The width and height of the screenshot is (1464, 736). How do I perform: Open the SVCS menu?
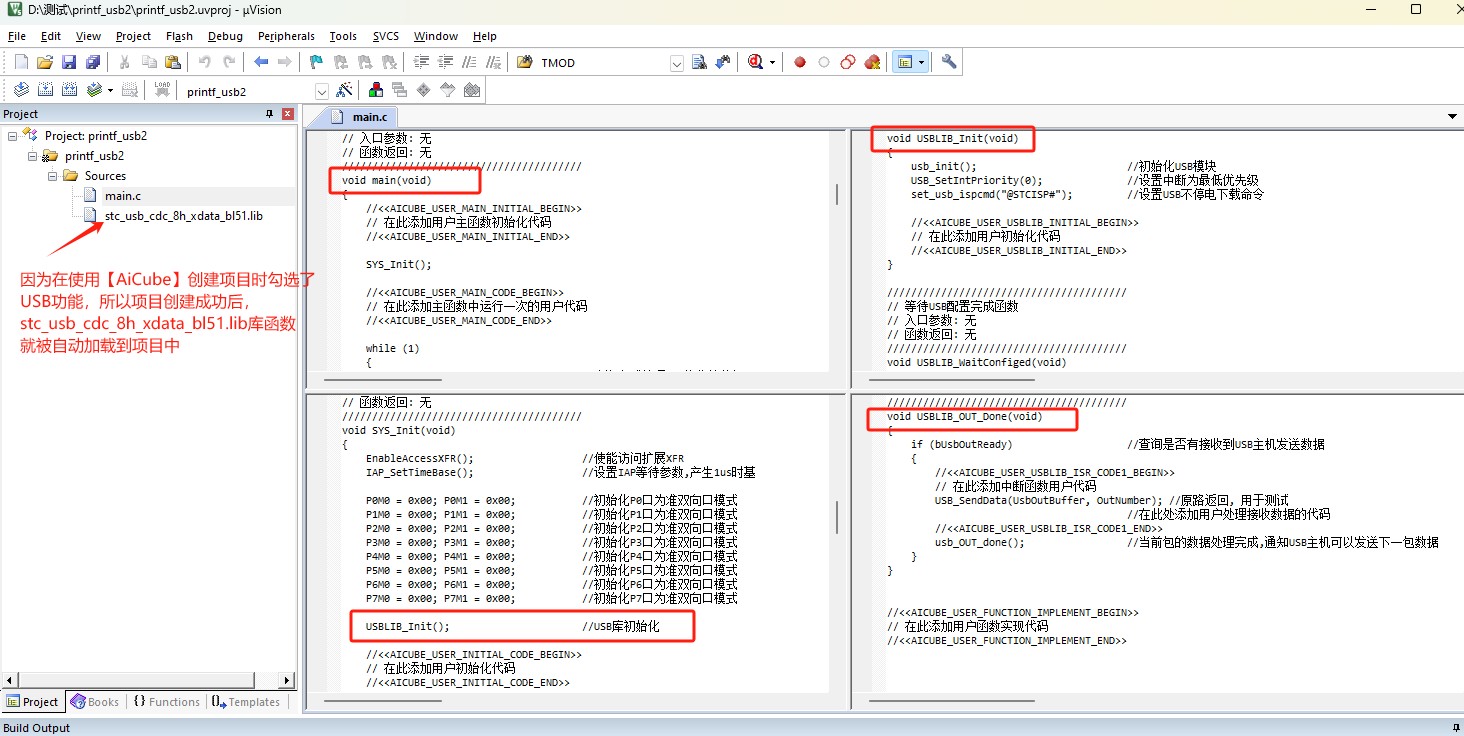[x=385, y=36]
